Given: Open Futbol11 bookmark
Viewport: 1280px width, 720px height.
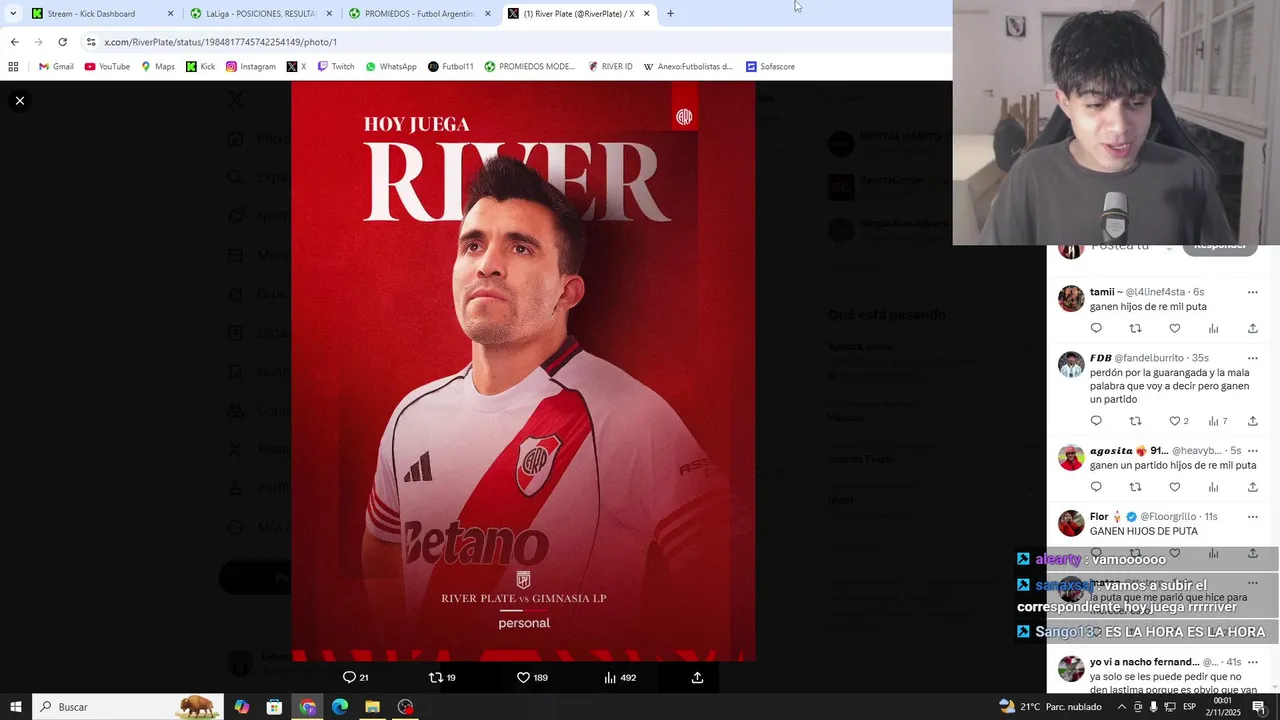Looking at the screenshot, I should 451,67.
